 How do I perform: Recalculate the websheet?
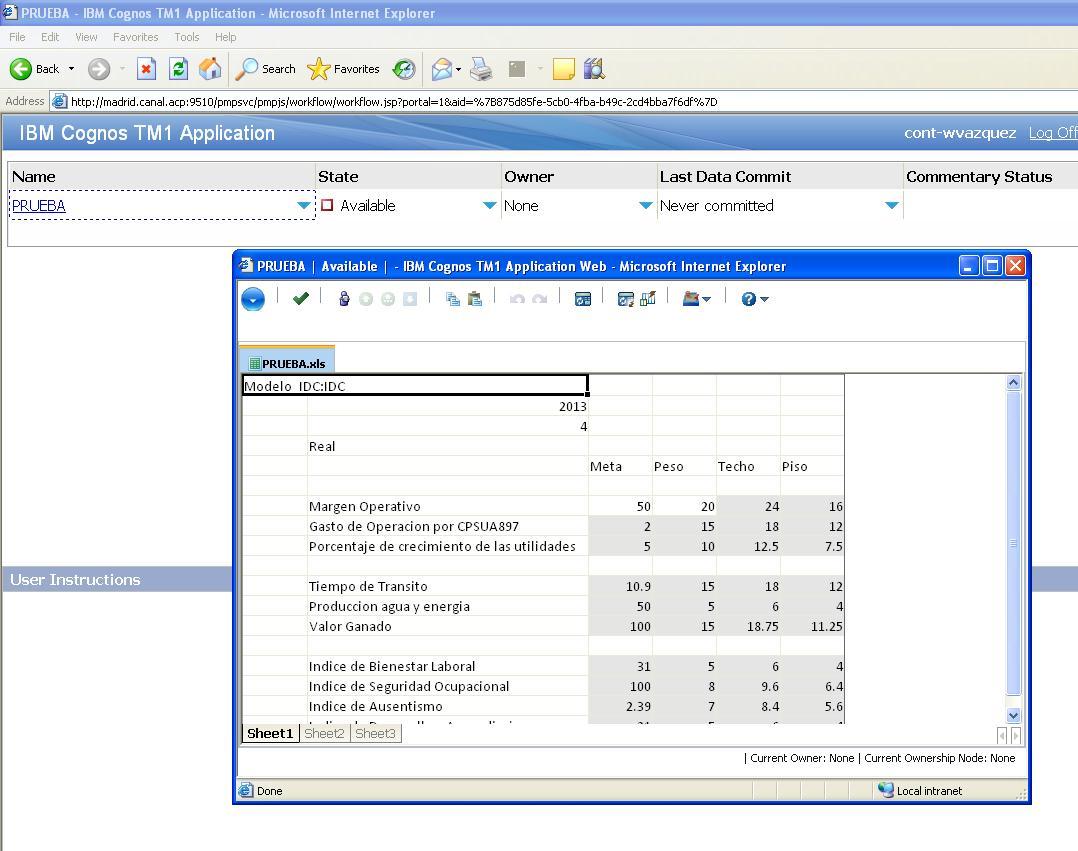point(582,298)
